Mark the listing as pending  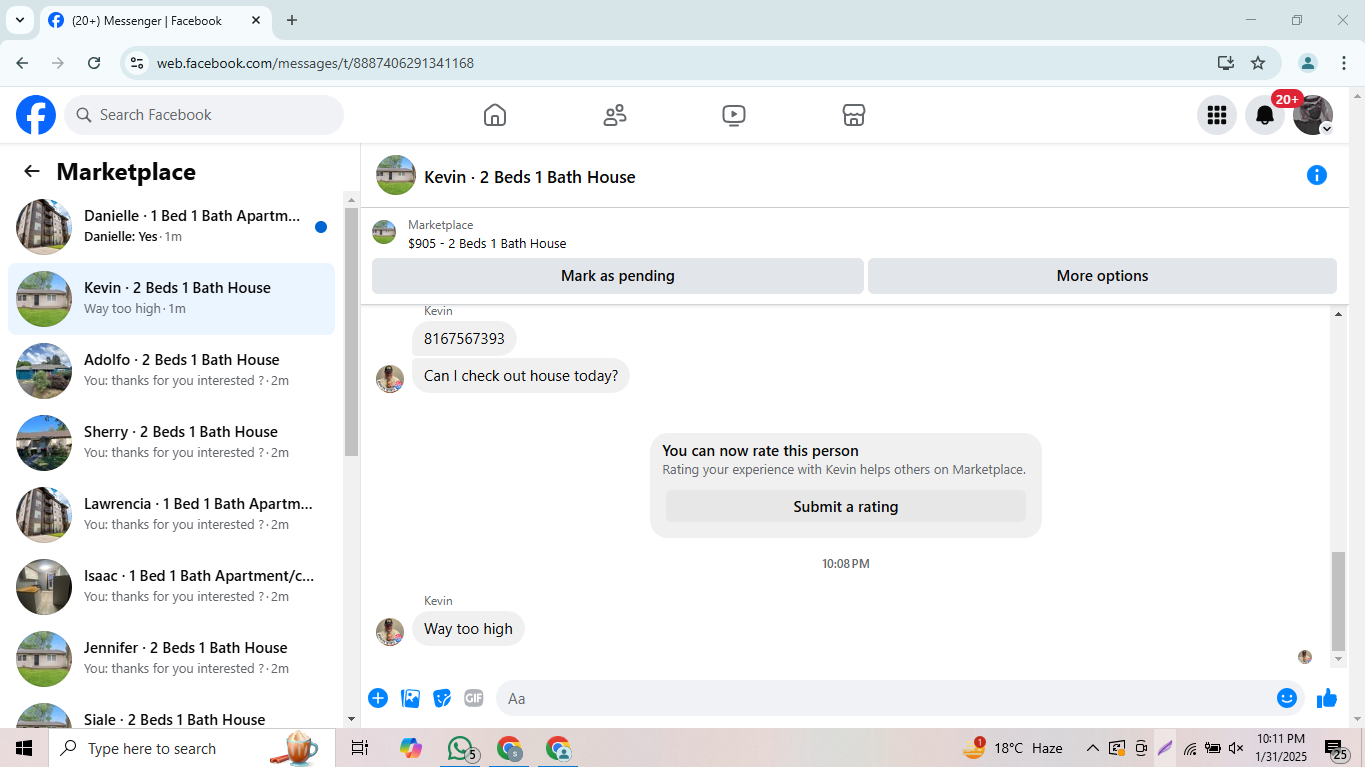click(x=618, y=276)
